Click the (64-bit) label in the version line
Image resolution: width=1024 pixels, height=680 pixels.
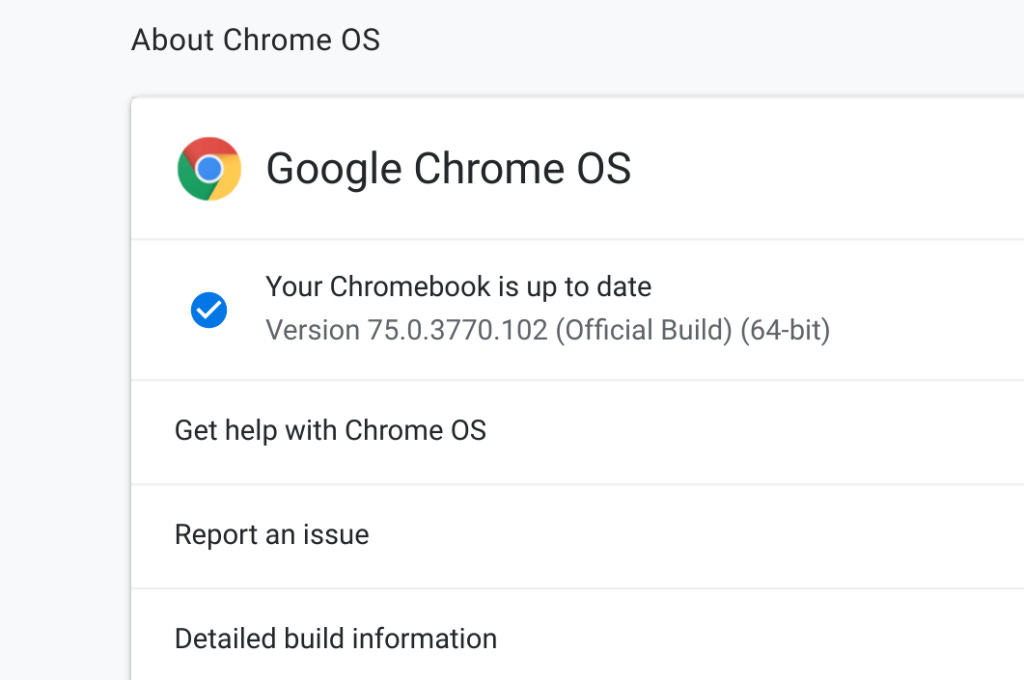(785, 330)
